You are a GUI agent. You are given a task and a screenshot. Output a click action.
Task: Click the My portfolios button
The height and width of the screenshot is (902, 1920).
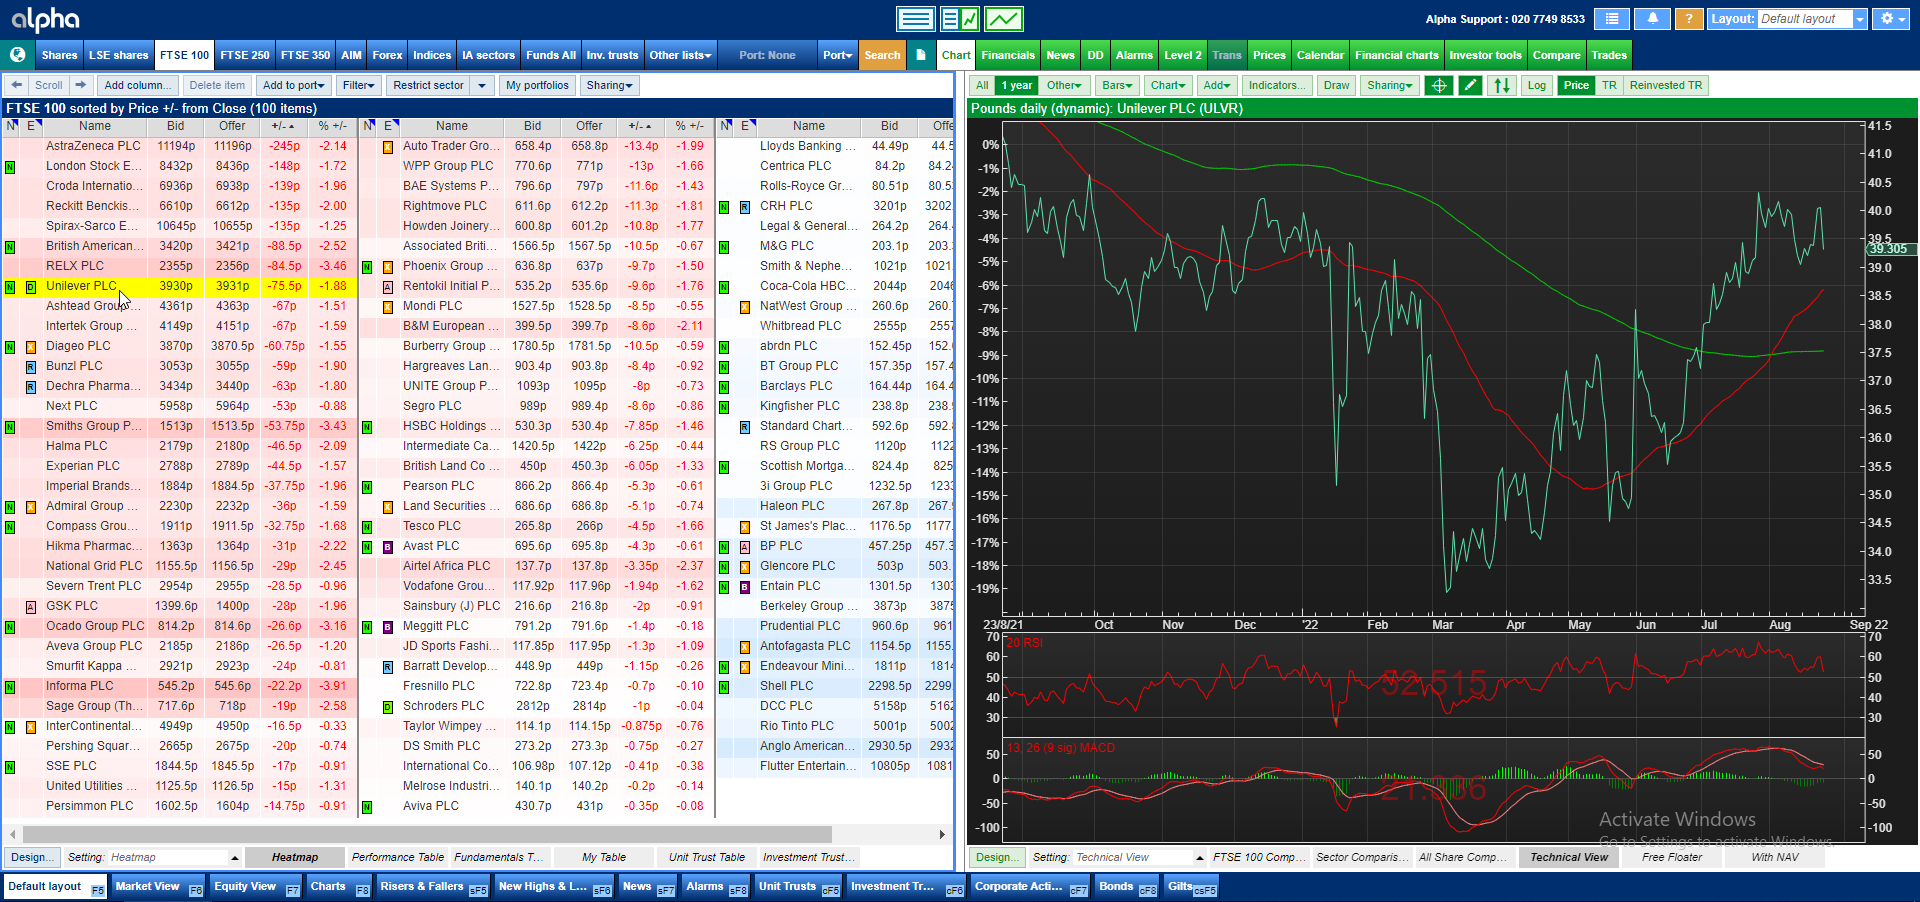537,85
